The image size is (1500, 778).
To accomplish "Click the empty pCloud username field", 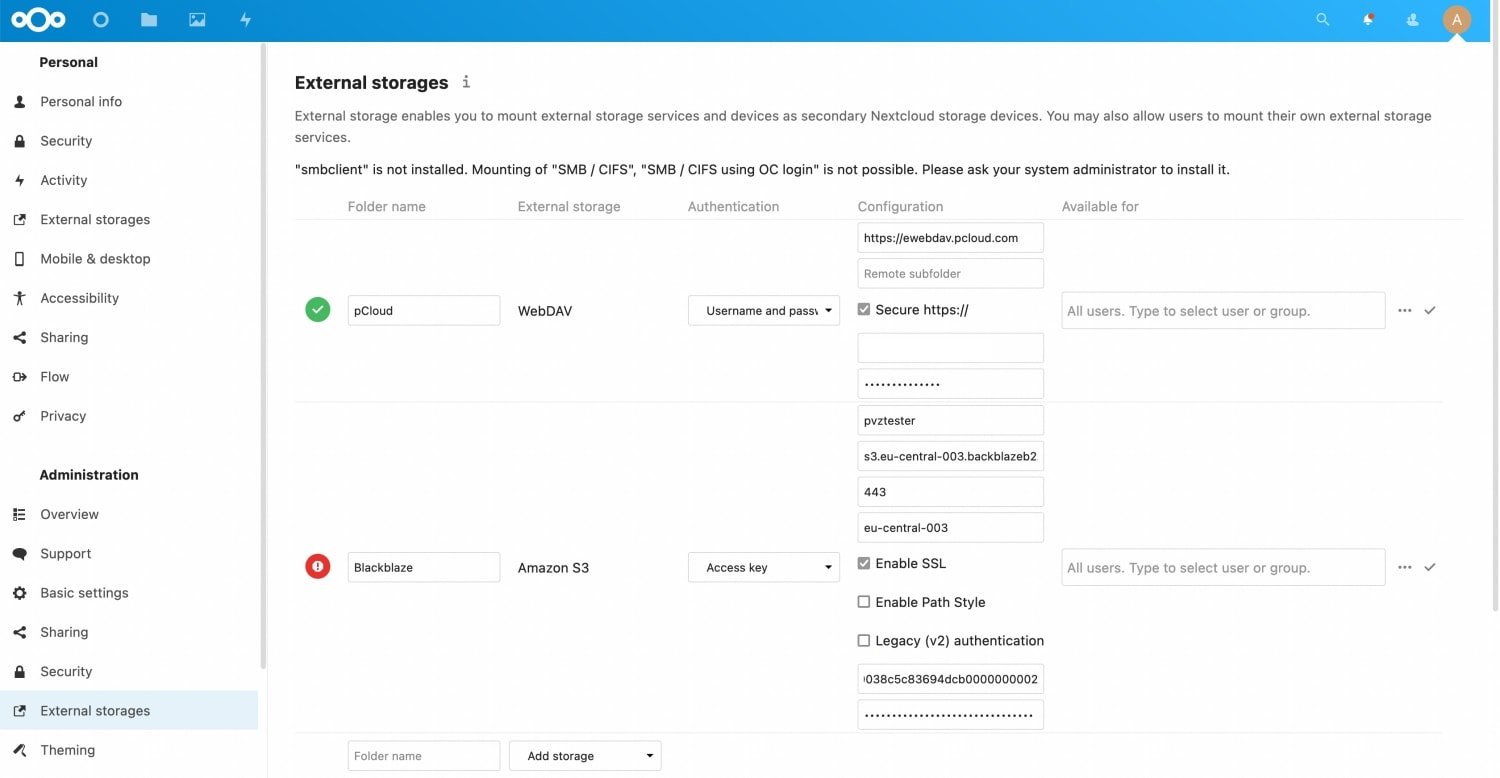I will coord(951,348).
